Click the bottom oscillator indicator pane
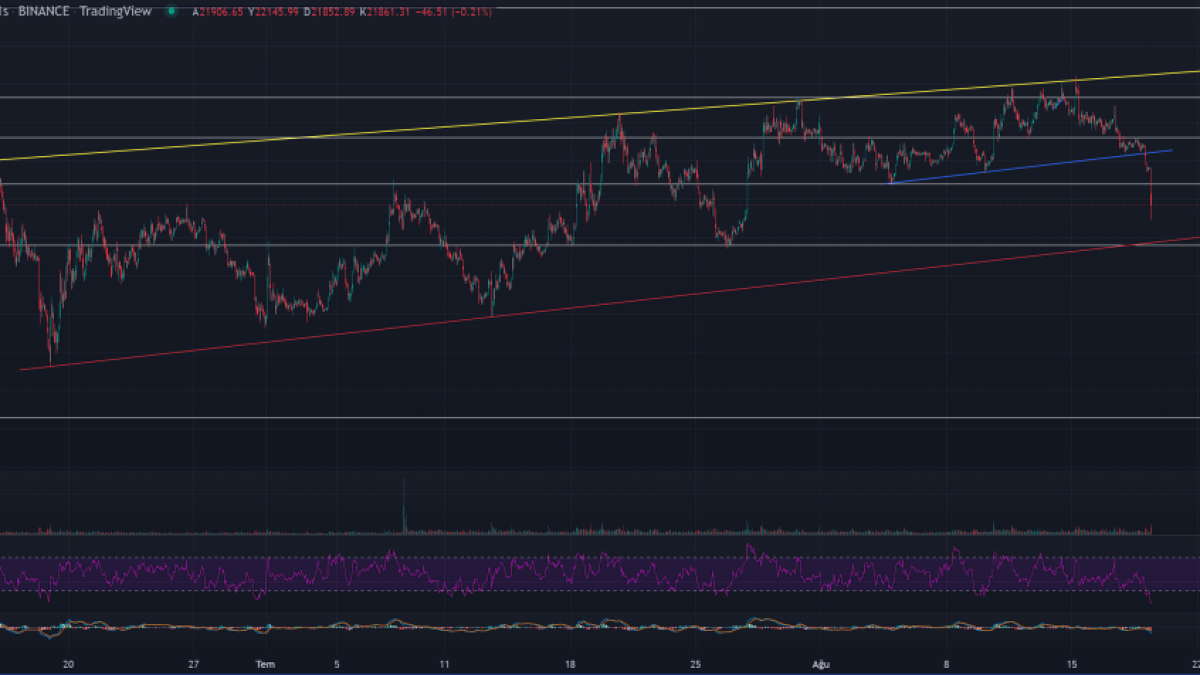Screen dimensions: 1200x675 [x=600, y=627]
